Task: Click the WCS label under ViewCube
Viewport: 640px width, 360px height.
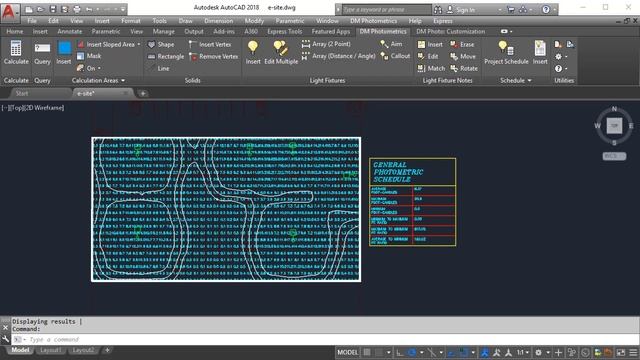Action: coord(614,156)
